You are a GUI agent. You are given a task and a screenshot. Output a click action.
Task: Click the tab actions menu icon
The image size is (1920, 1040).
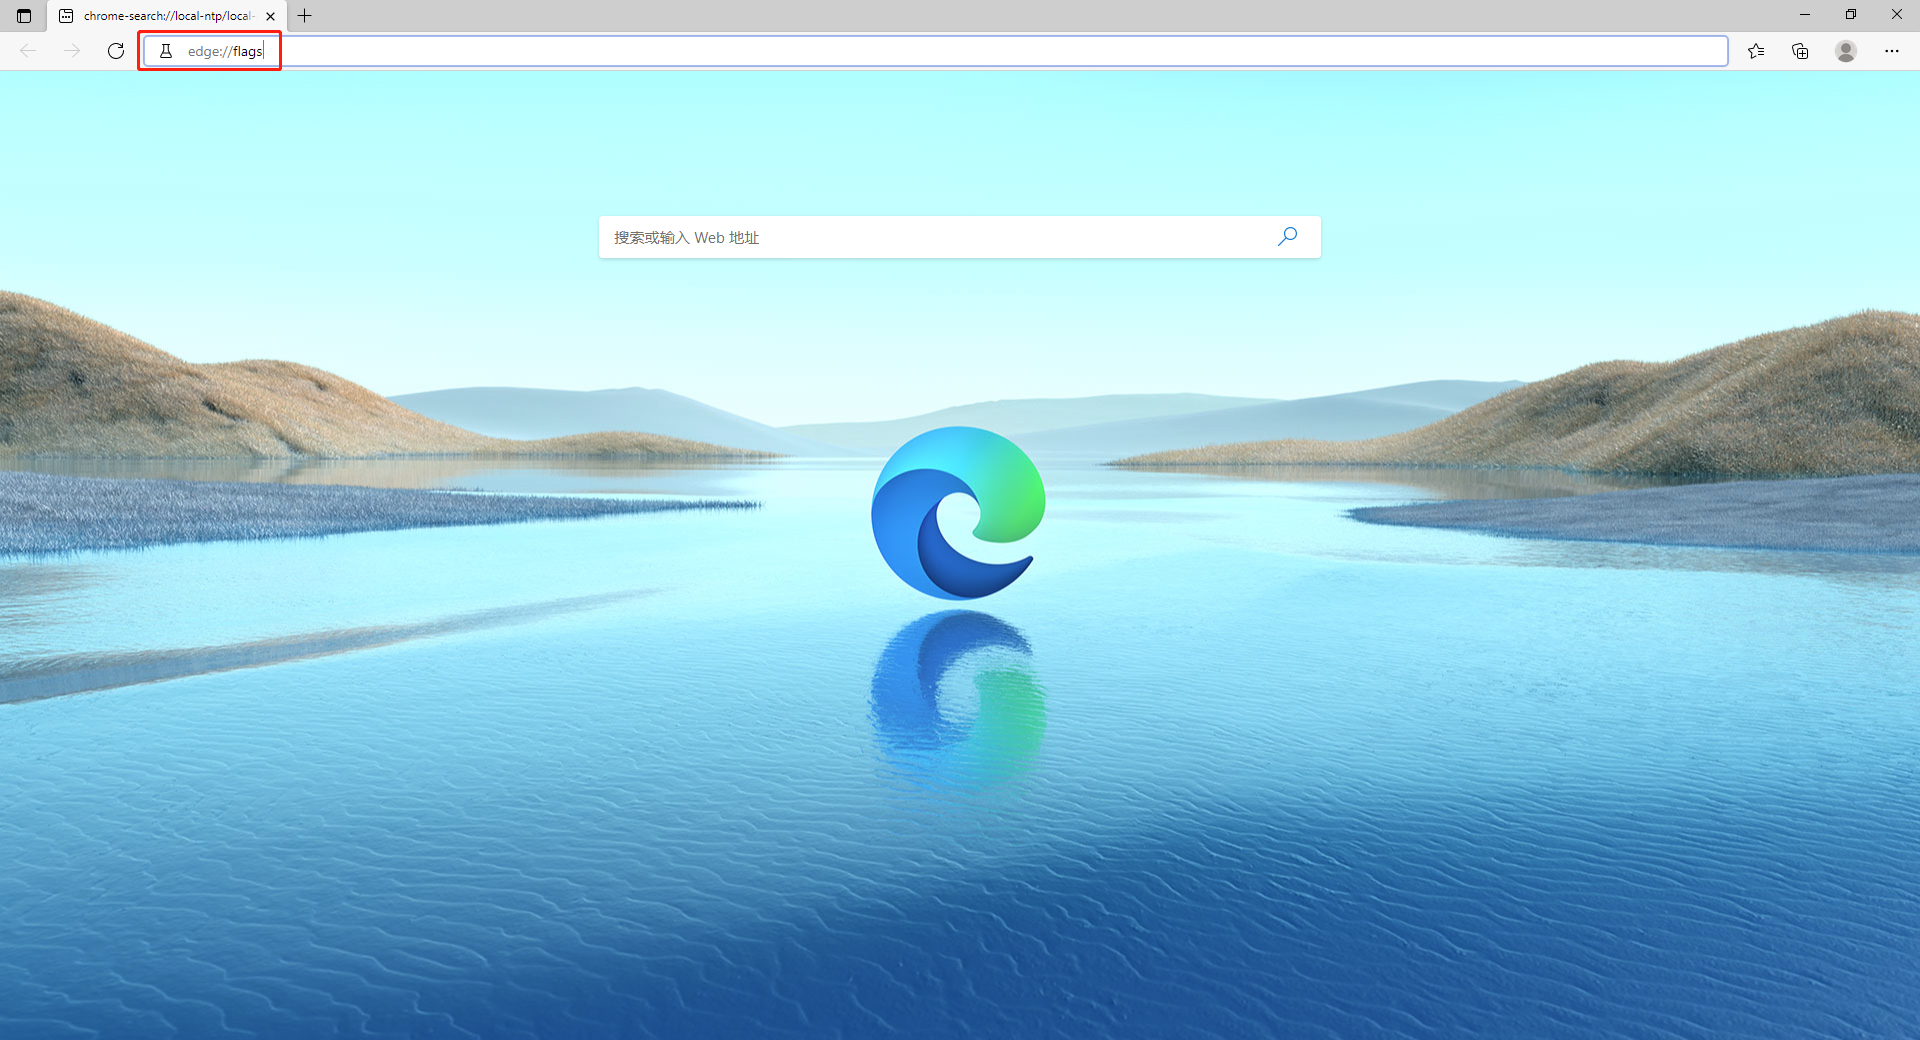pos(24,15)
